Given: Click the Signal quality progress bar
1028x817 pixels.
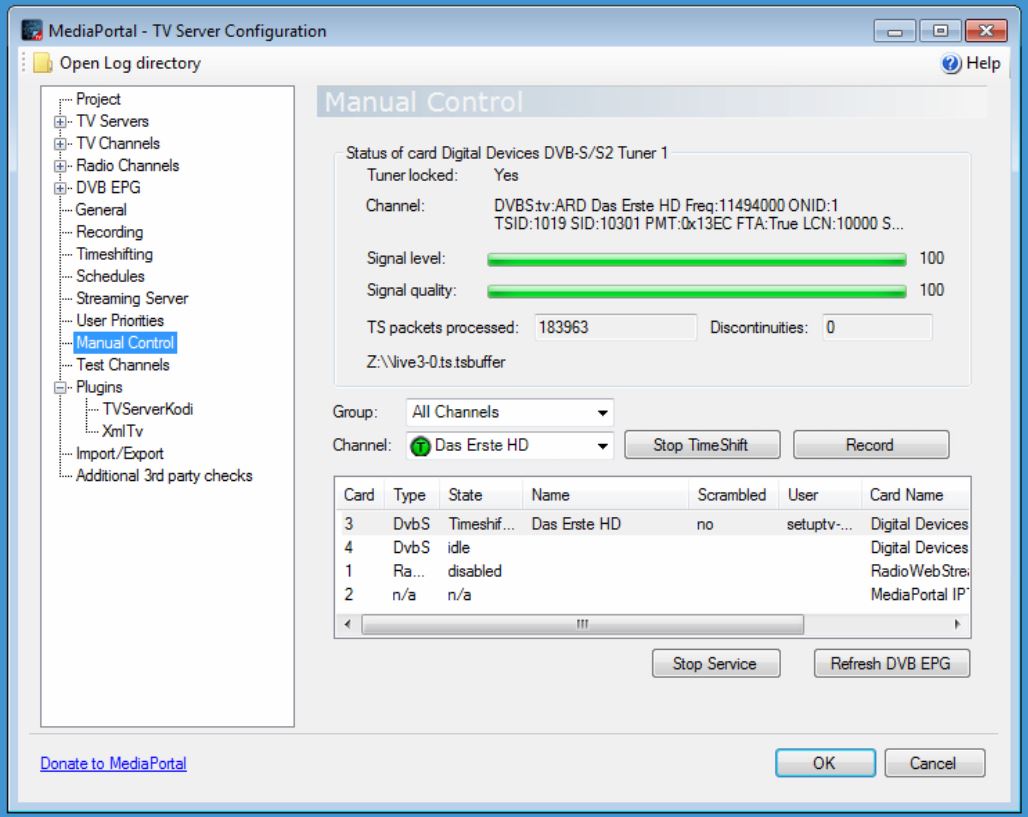Looking at the screenshot, I should tap(697, 291).
